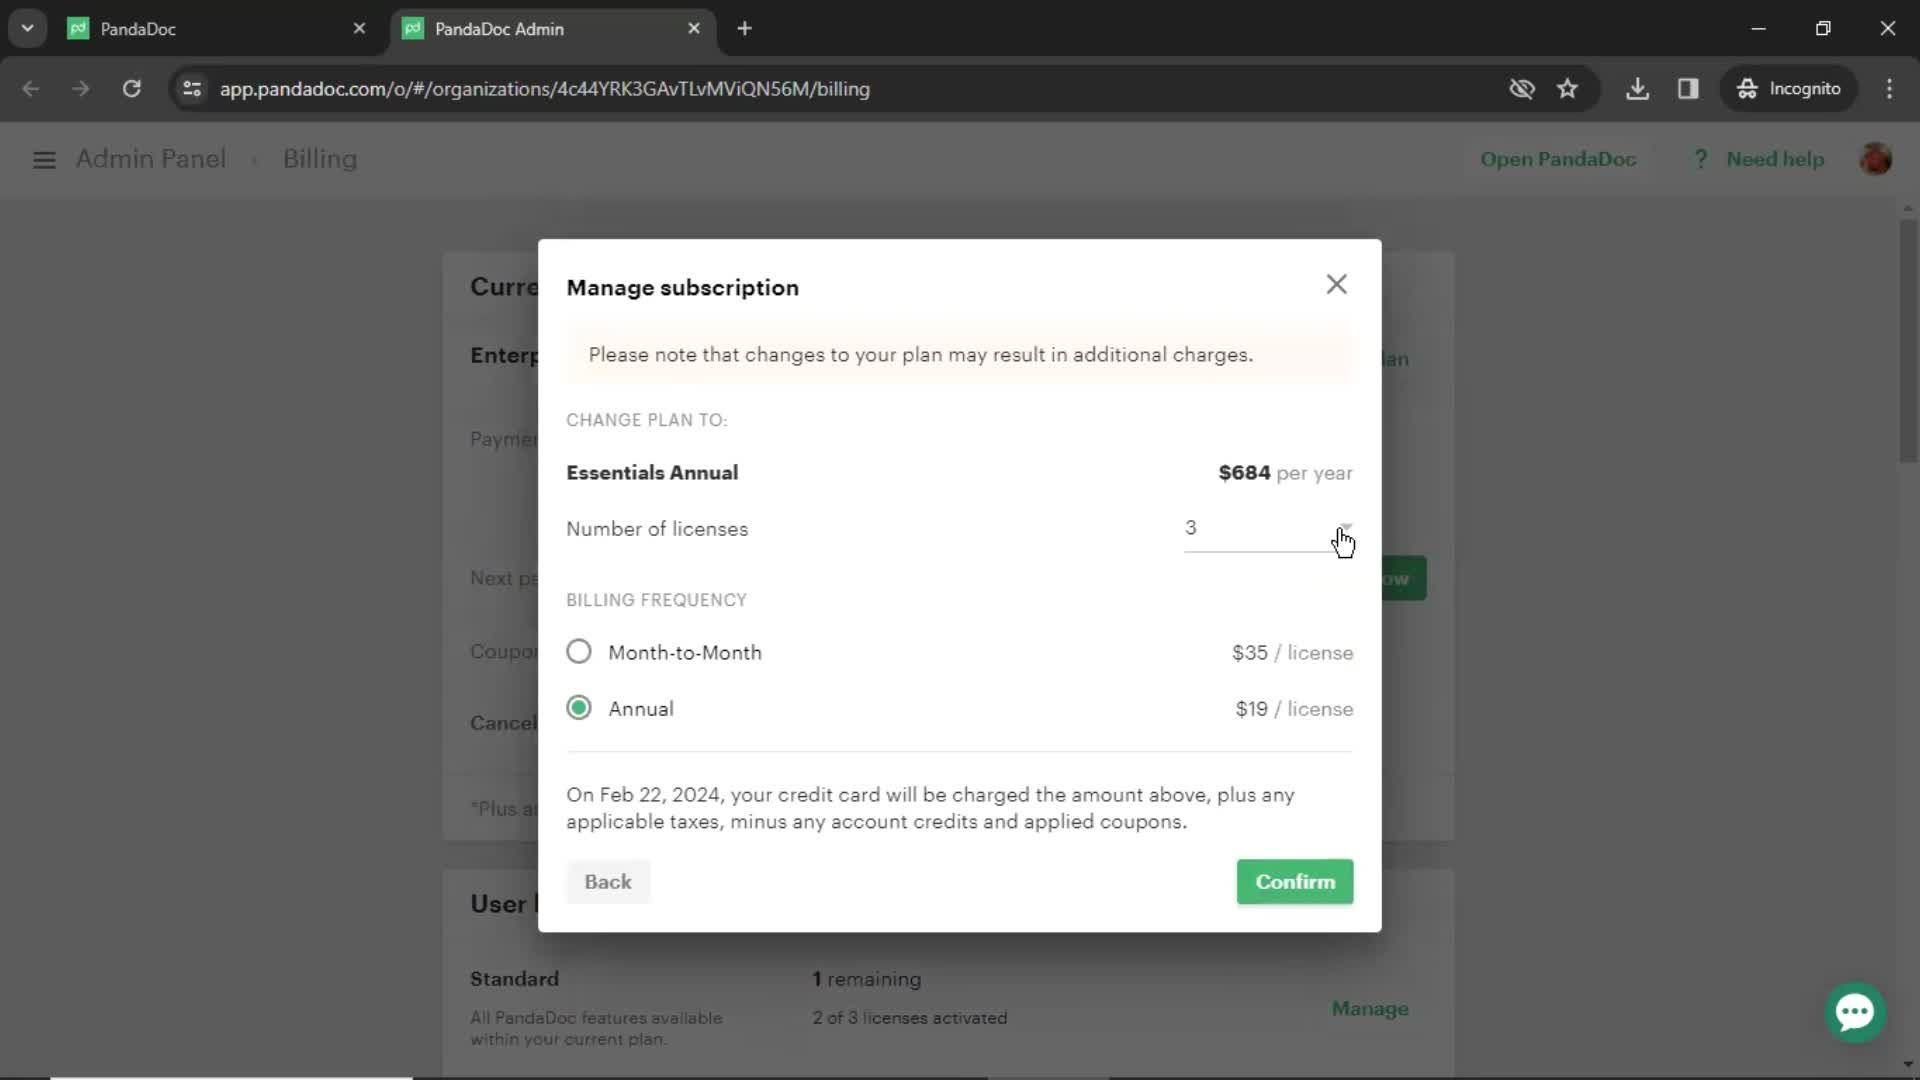
Task: Click the bookmark/favorites star icon
Action: point(1567,88)
